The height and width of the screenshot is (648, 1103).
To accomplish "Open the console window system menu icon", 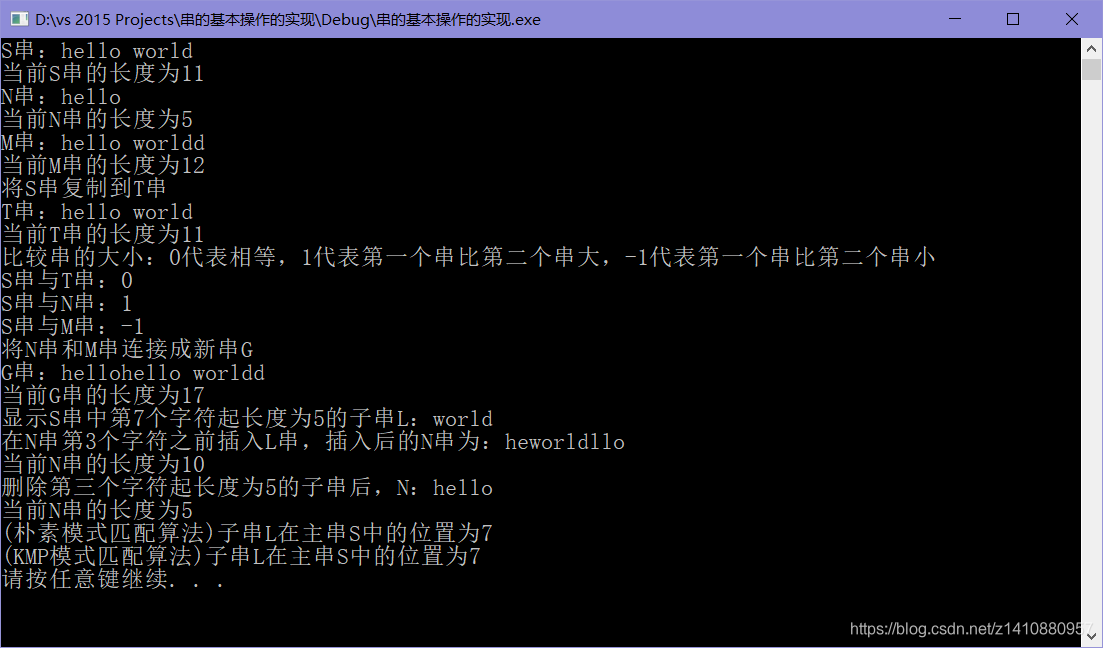I will [19, 19].
